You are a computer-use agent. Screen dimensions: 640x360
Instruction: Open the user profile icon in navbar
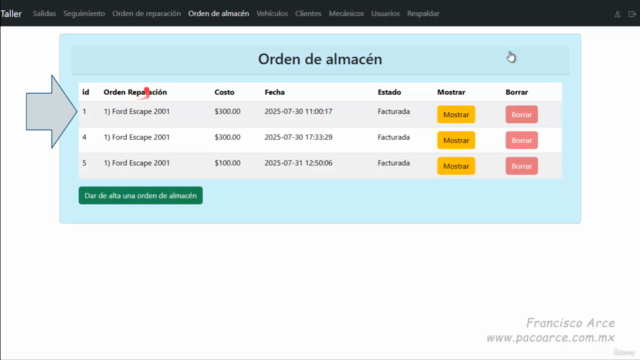(x=617, y=14)
